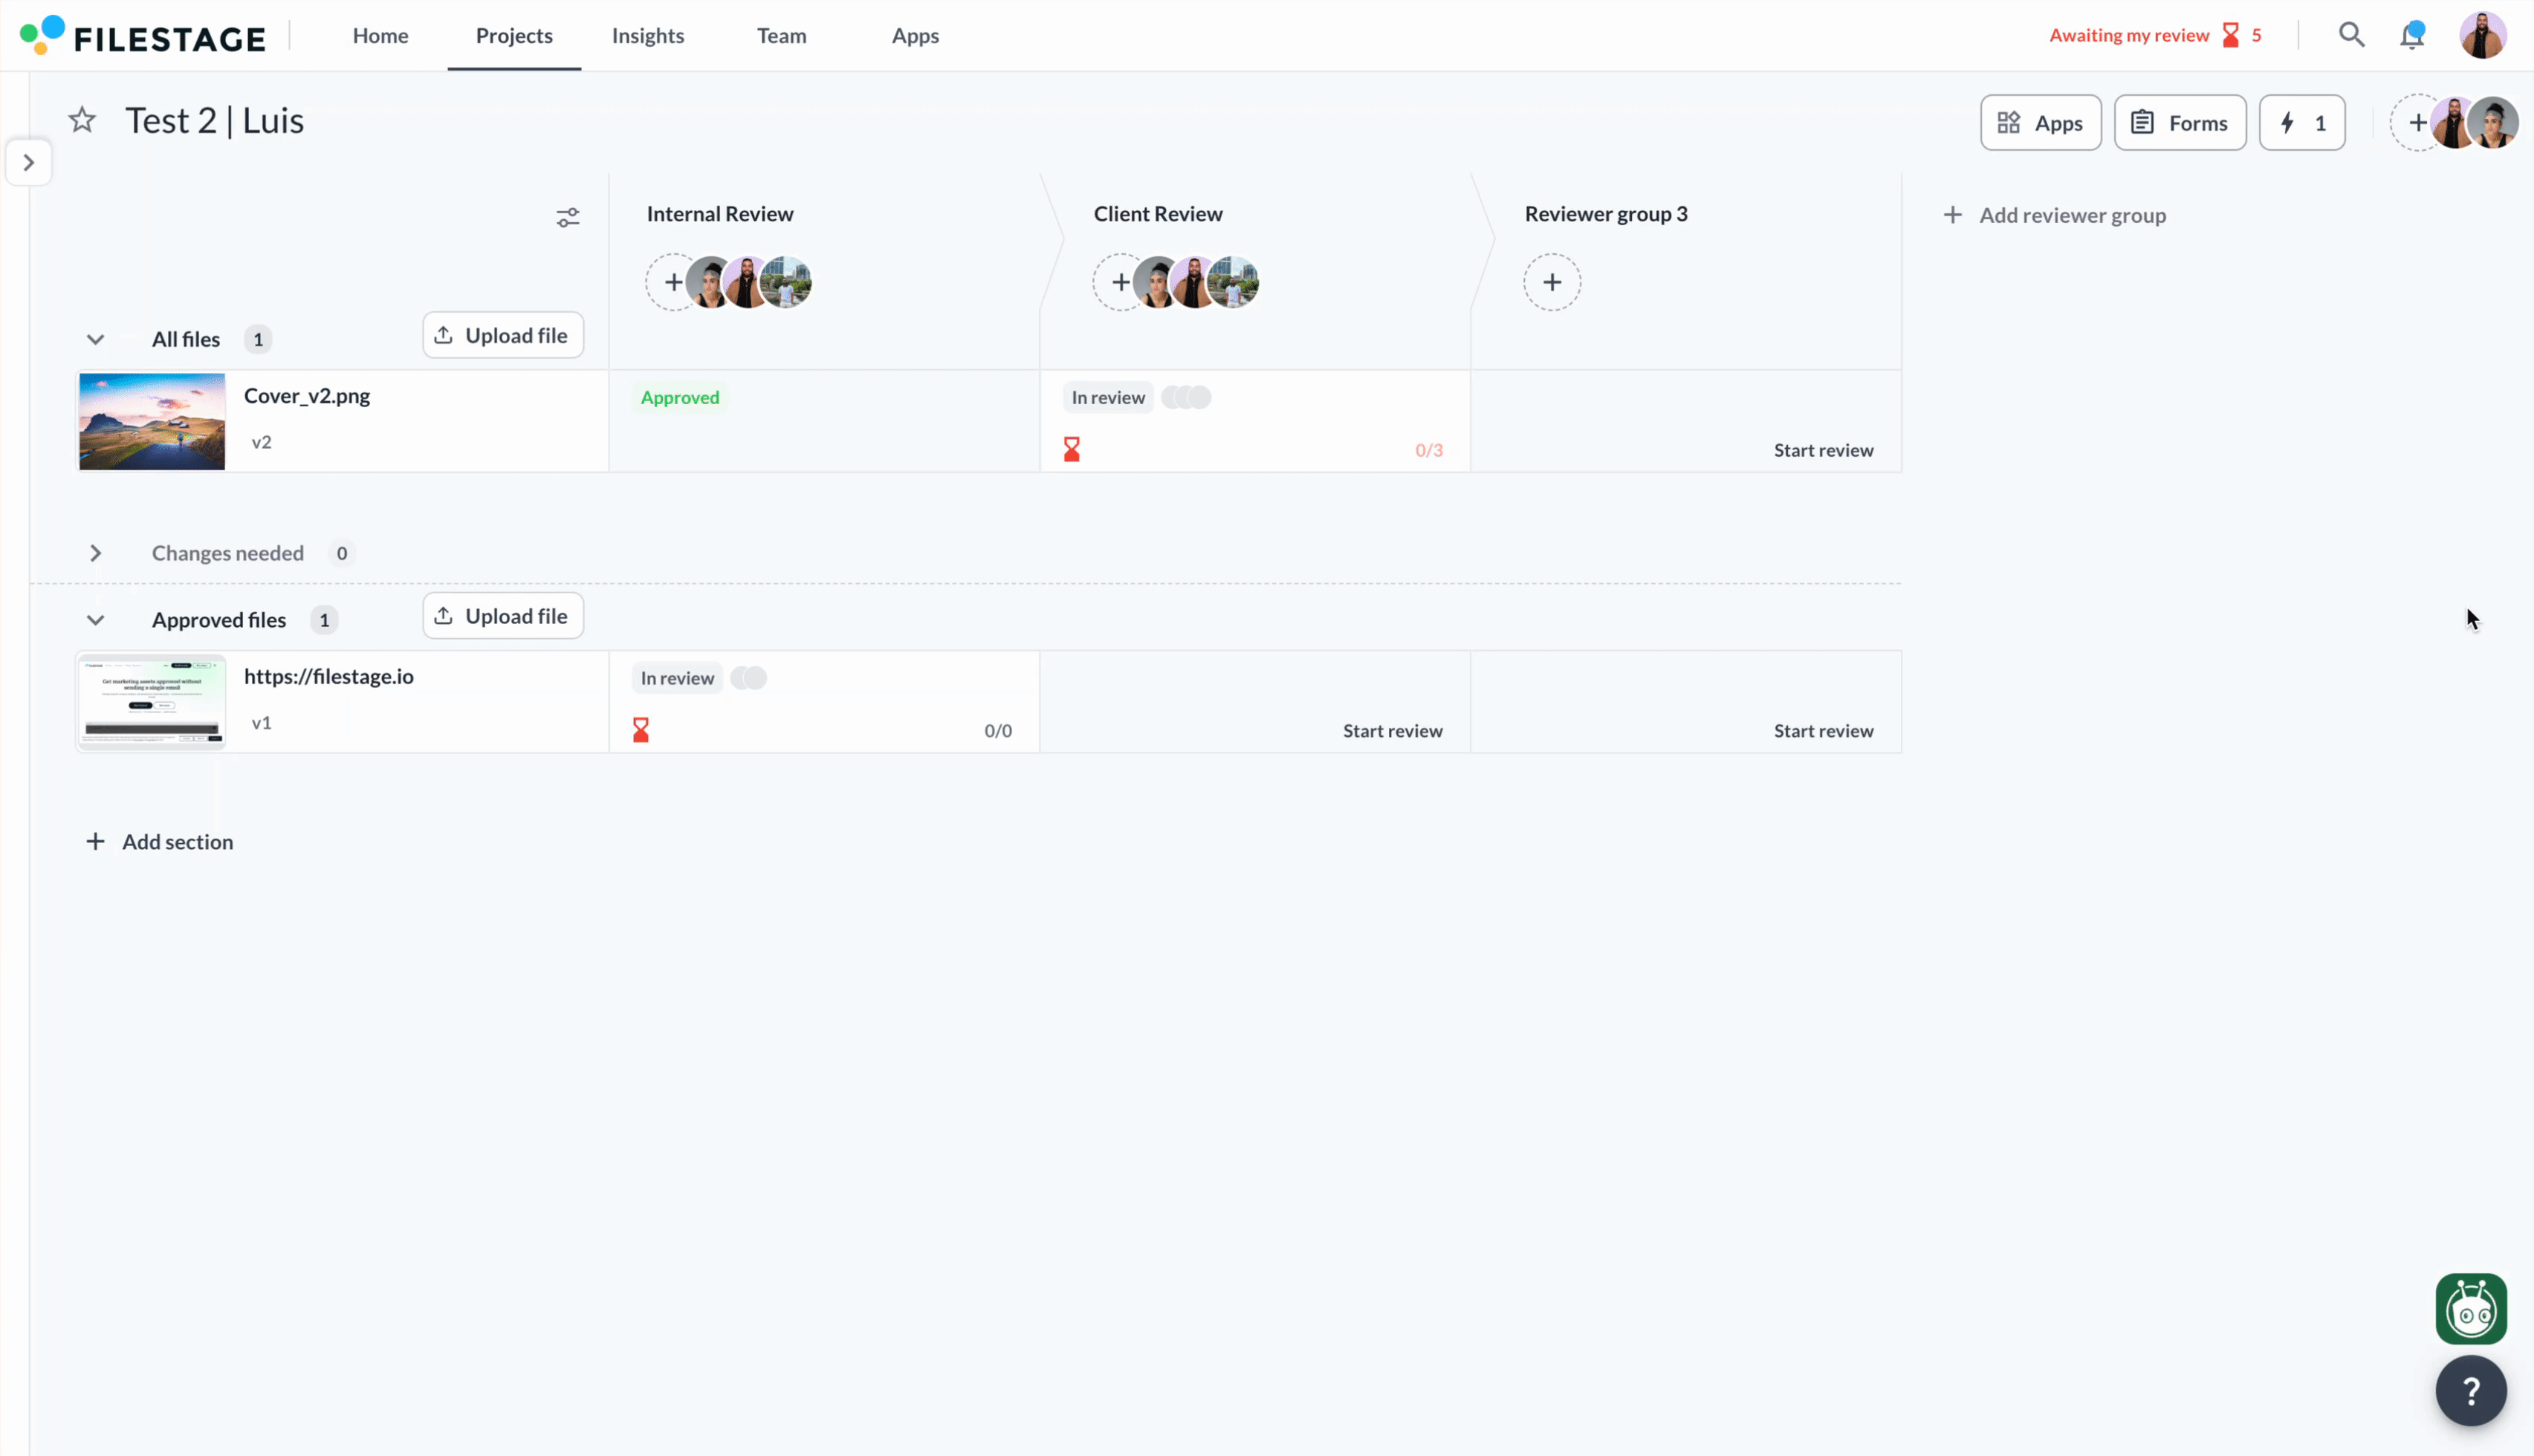Click the red hourglass on Cover_v2.png

coord(1071,450)
